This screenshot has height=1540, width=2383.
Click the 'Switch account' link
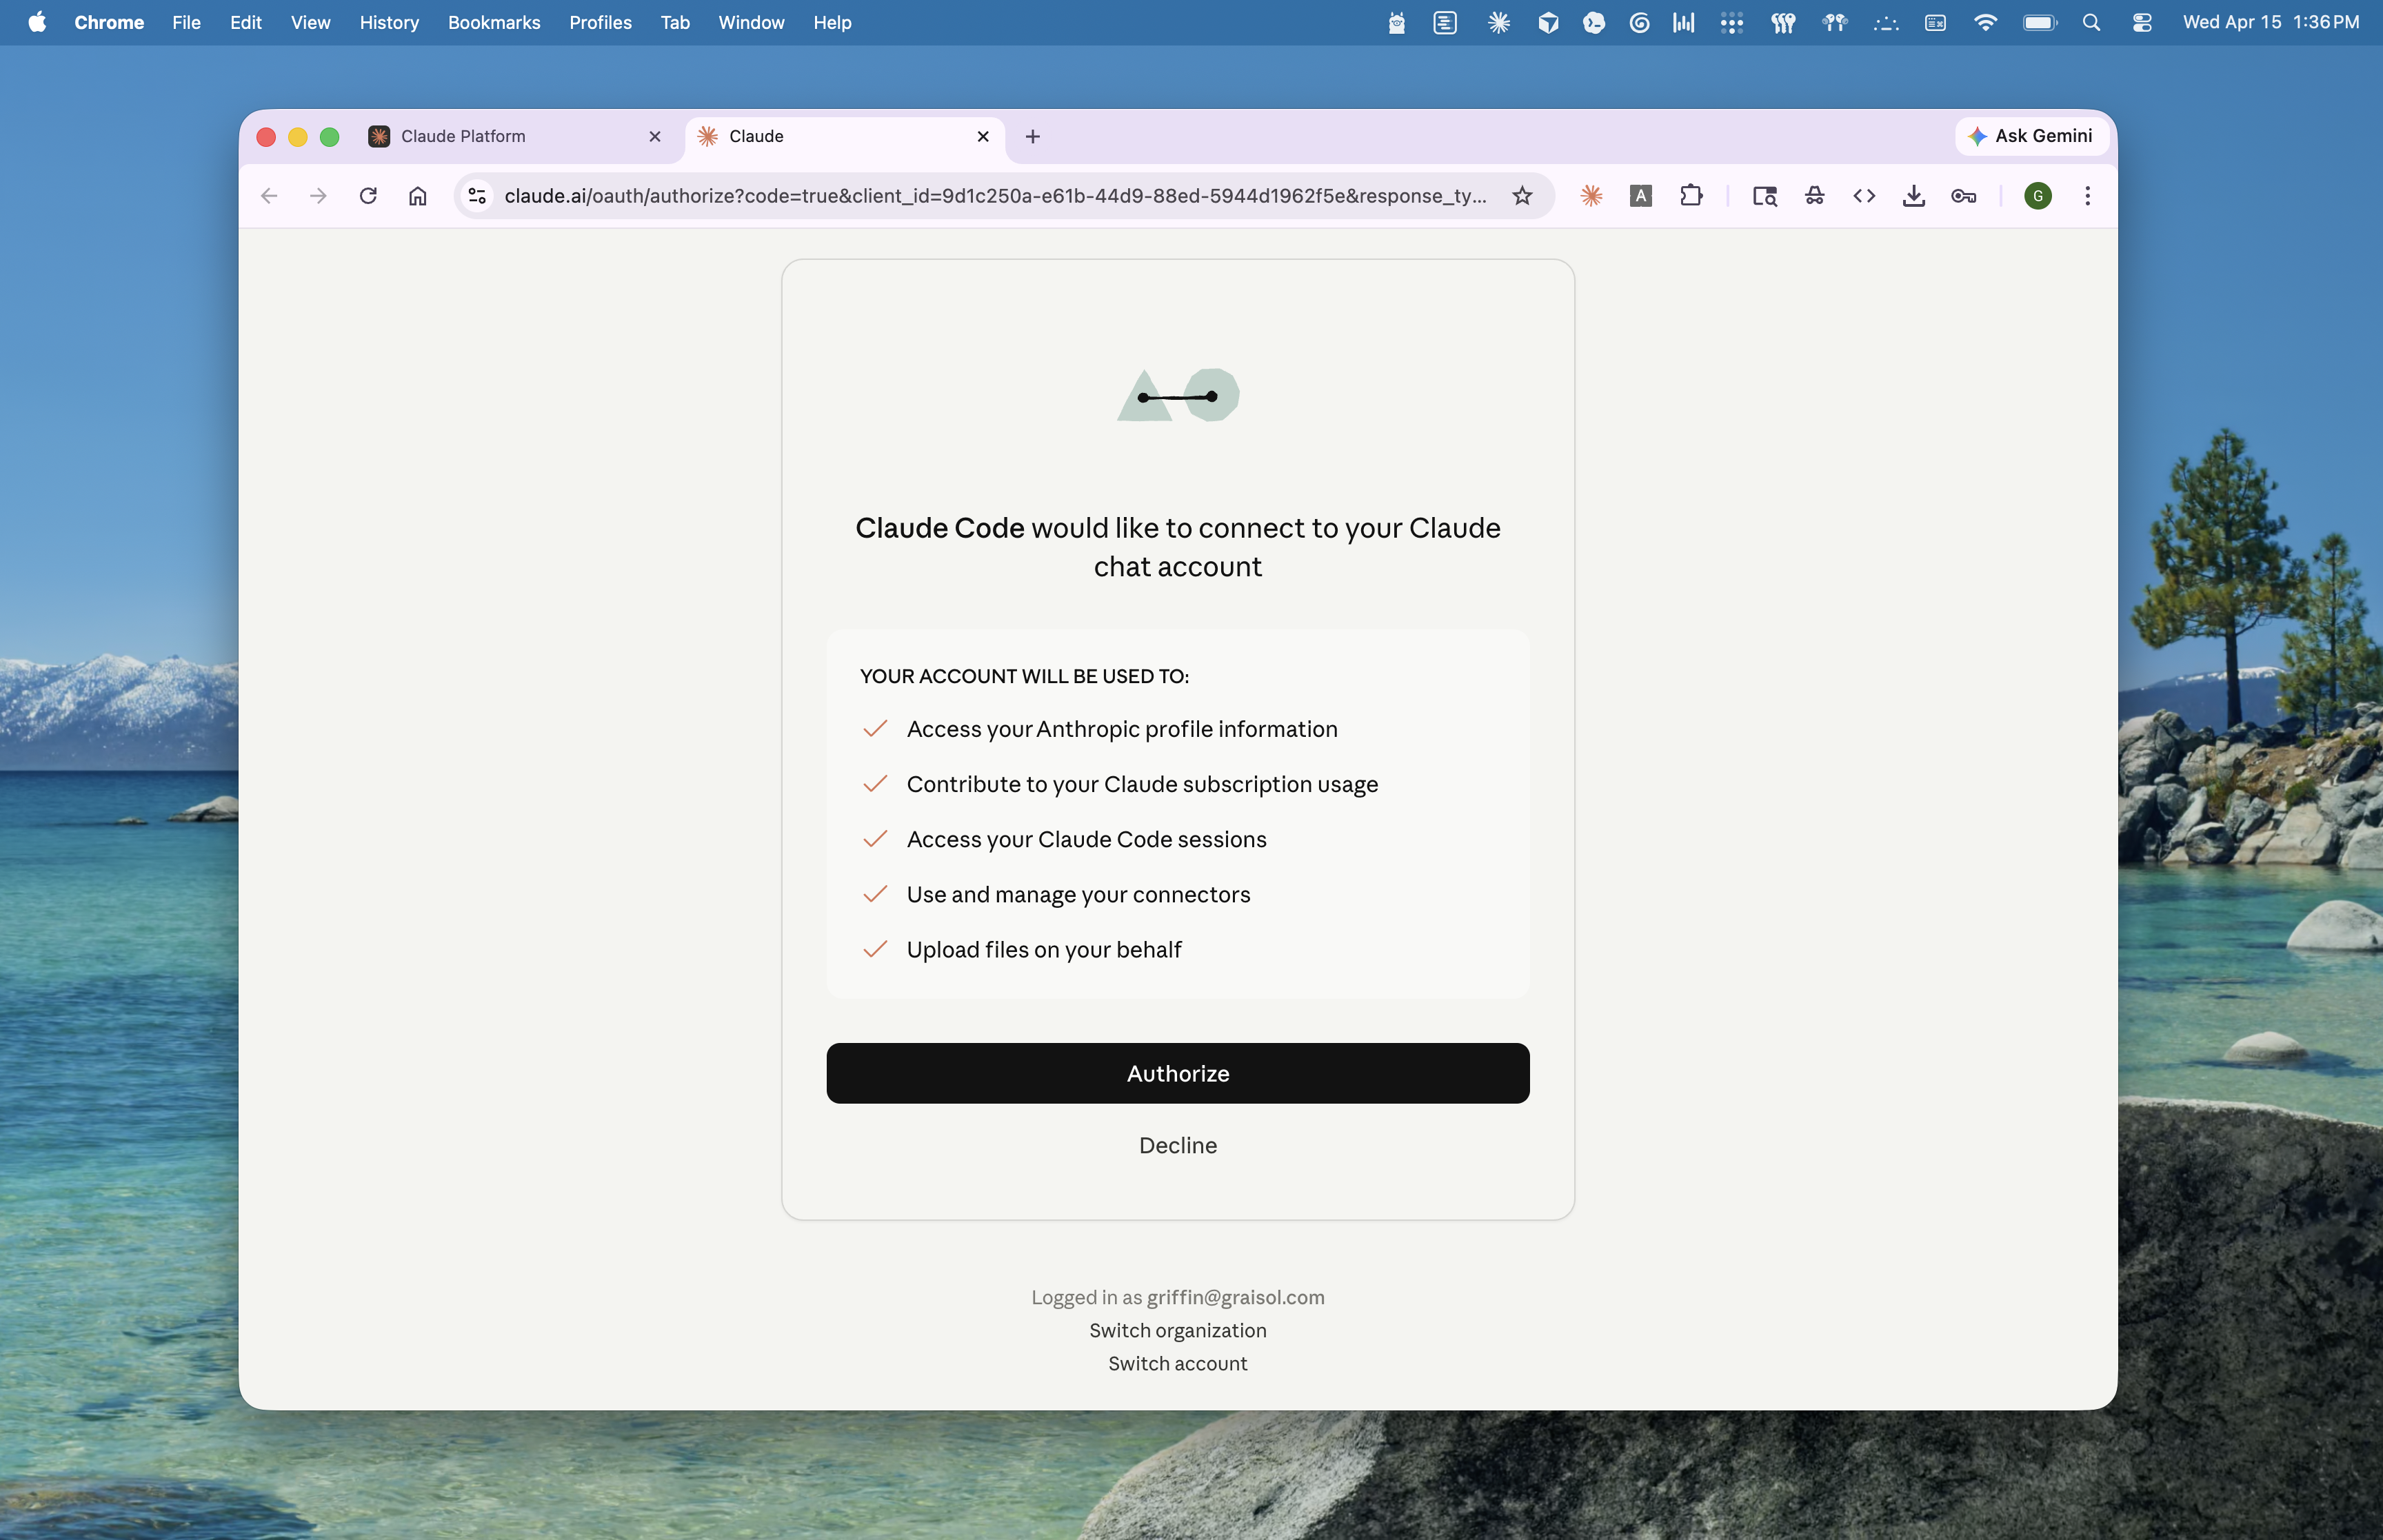click(x=1177, y=1362)
